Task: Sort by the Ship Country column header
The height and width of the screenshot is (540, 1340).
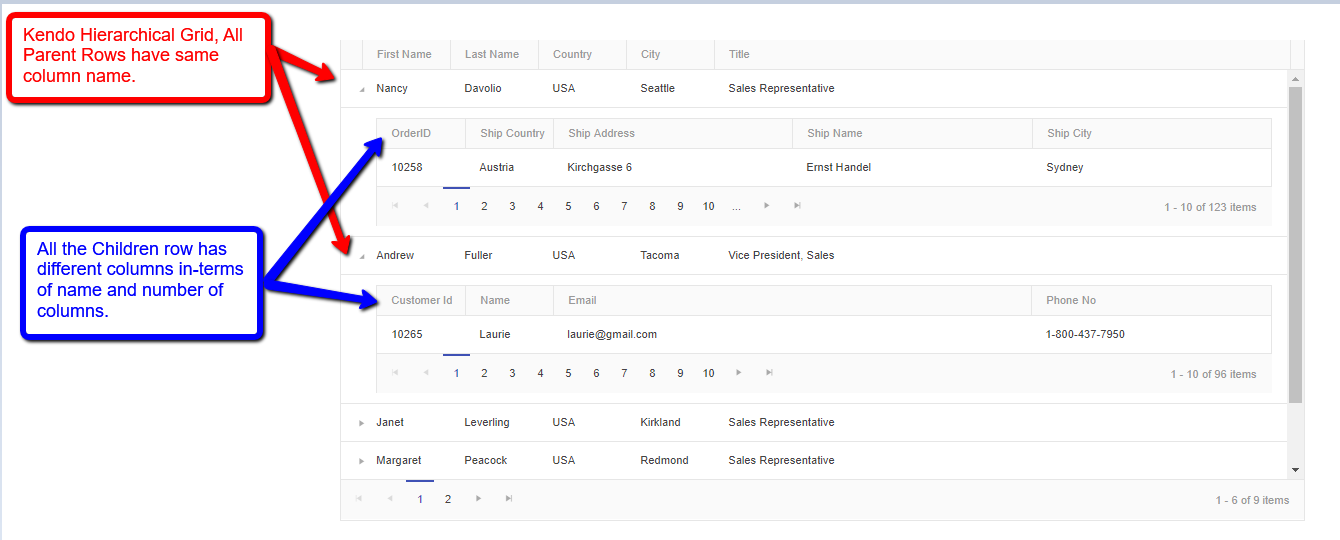Action: point(512,133)
